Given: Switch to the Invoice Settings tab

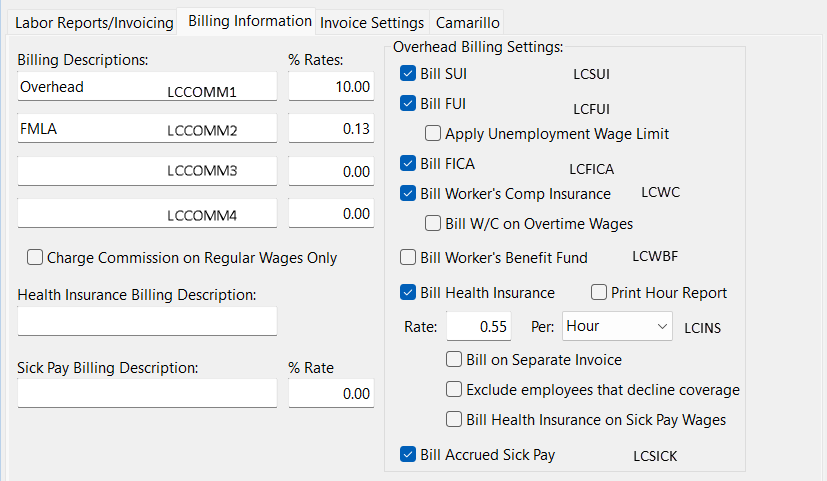Looking at the screenshot, I should pyautogui.click(x=372, y=22).
